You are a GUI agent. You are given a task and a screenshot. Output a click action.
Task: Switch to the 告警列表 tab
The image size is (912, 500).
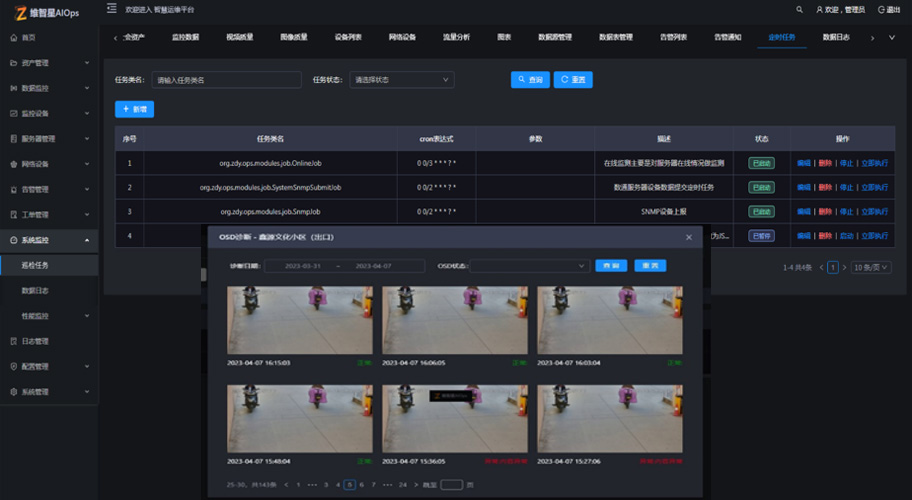point(673,37)
